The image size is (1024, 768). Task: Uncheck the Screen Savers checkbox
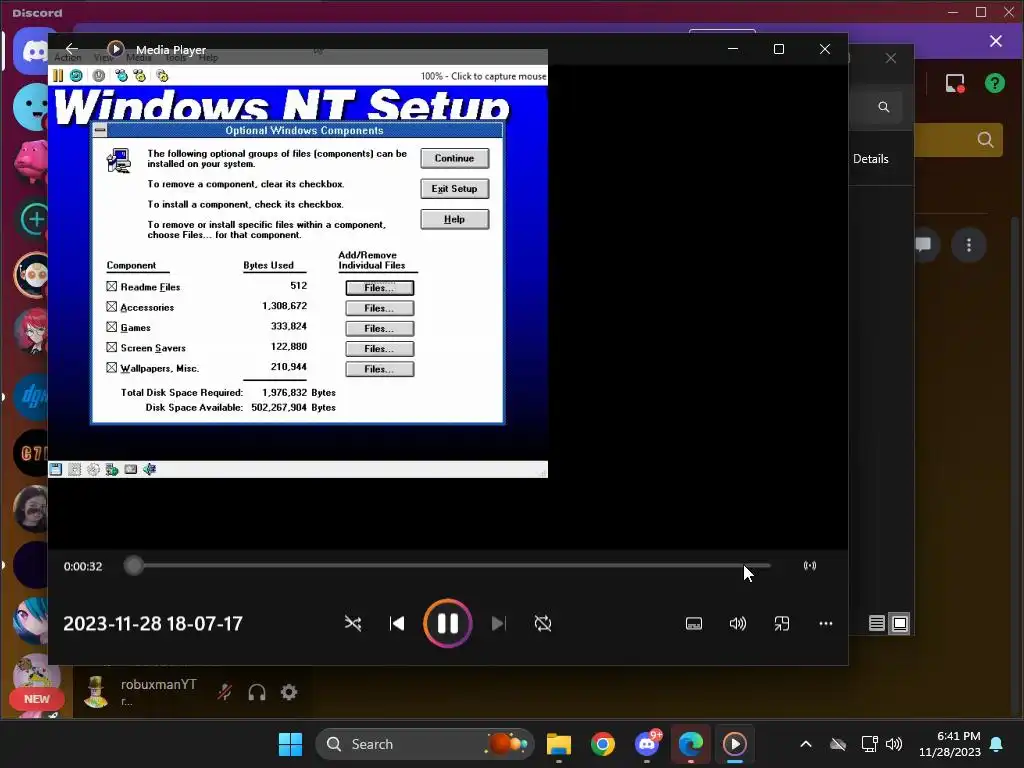pos(112,347)
